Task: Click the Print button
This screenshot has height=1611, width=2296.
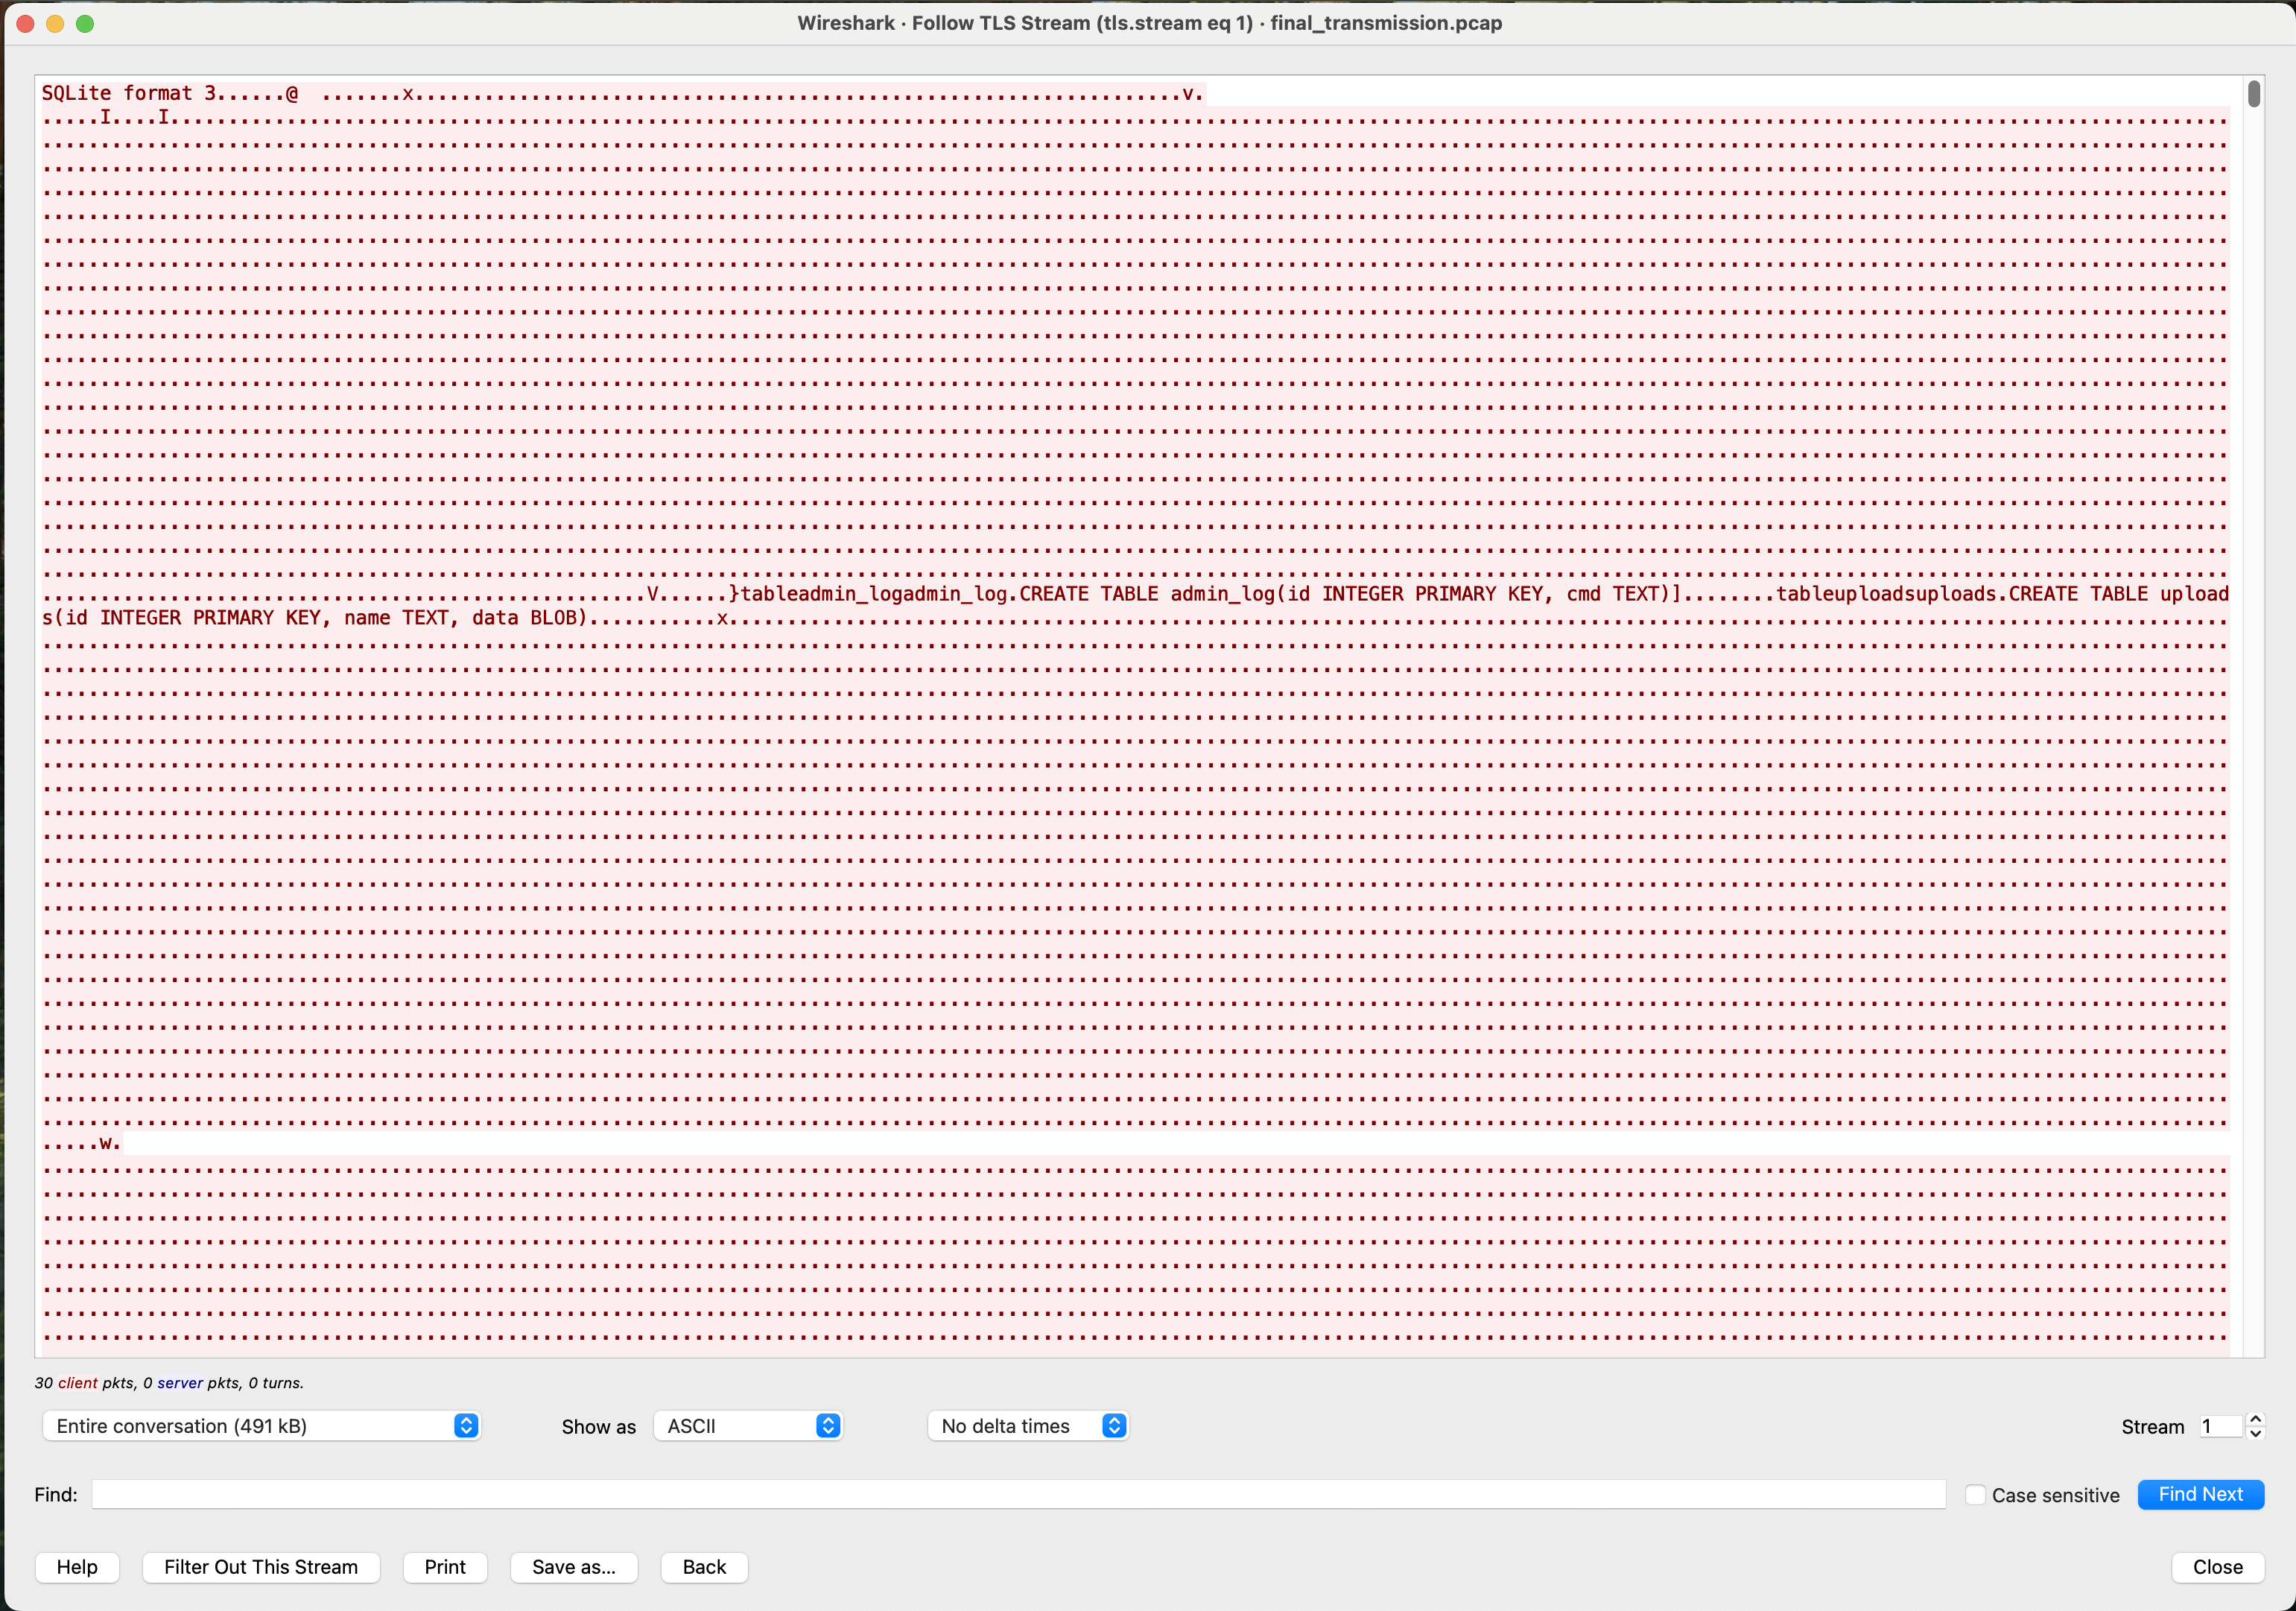Action: [444, 1567]
